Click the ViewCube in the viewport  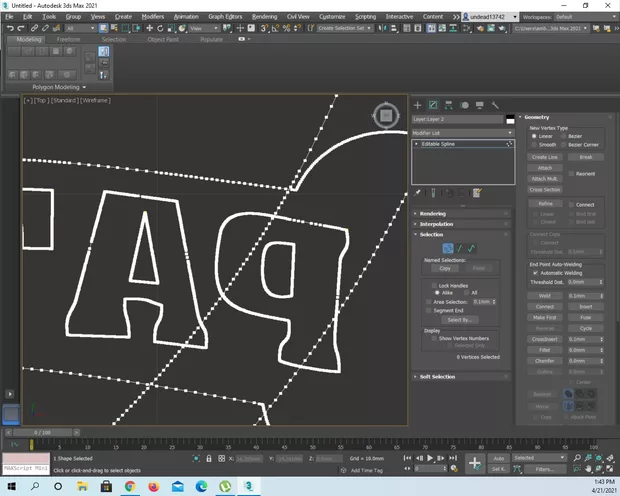(x=386, y=114)
